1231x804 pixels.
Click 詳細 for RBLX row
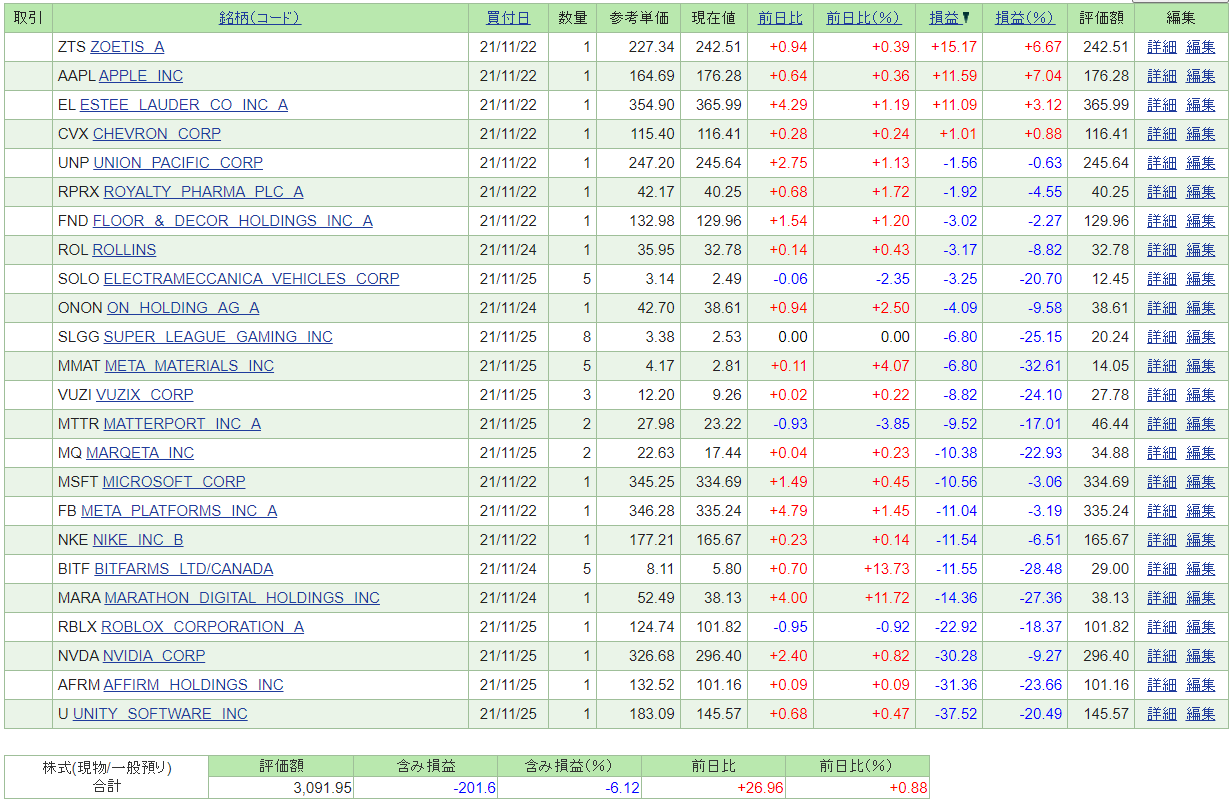(1162, 627)
